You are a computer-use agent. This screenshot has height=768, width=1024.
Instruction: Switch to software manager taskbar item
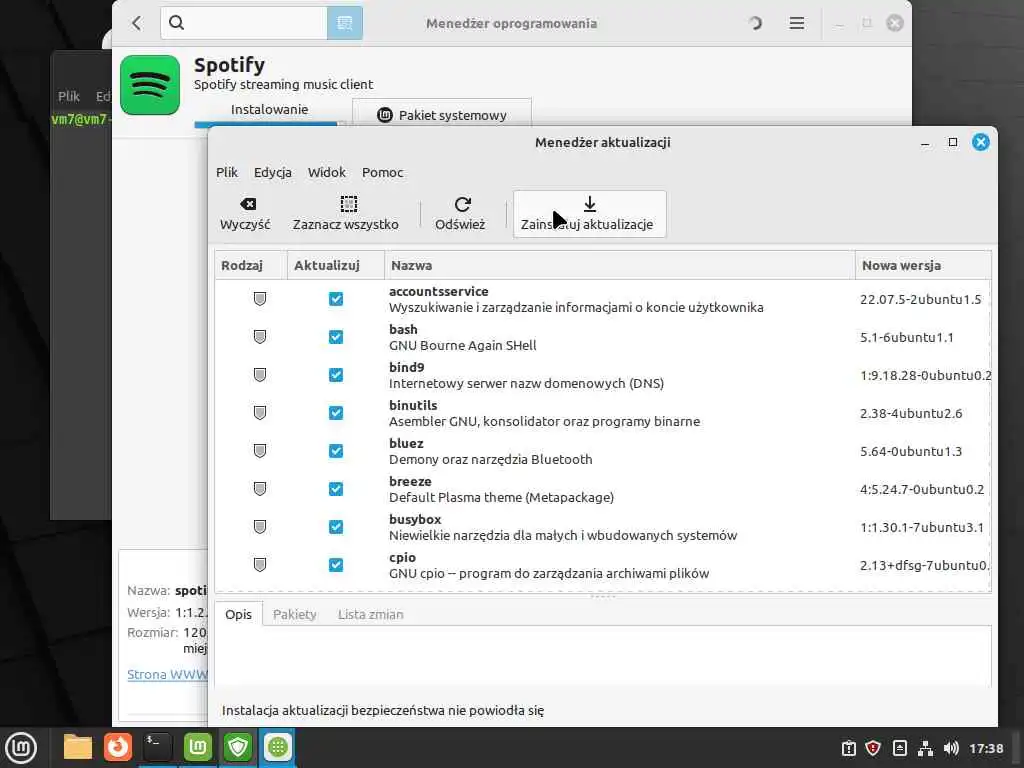point(197,747)
